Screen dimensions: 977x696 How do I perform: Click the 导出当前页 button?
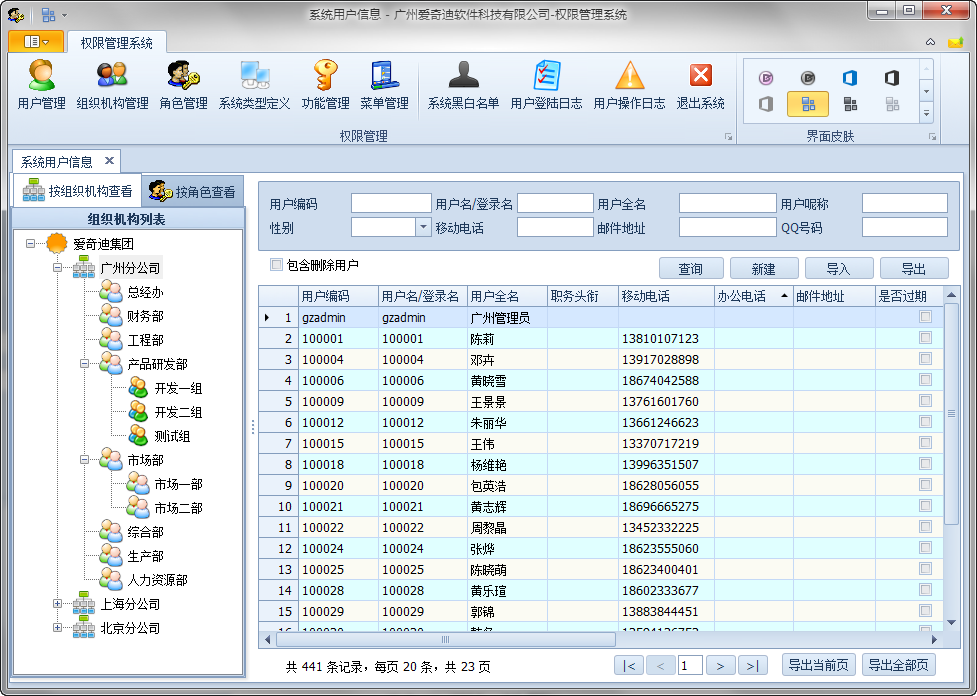819,665
